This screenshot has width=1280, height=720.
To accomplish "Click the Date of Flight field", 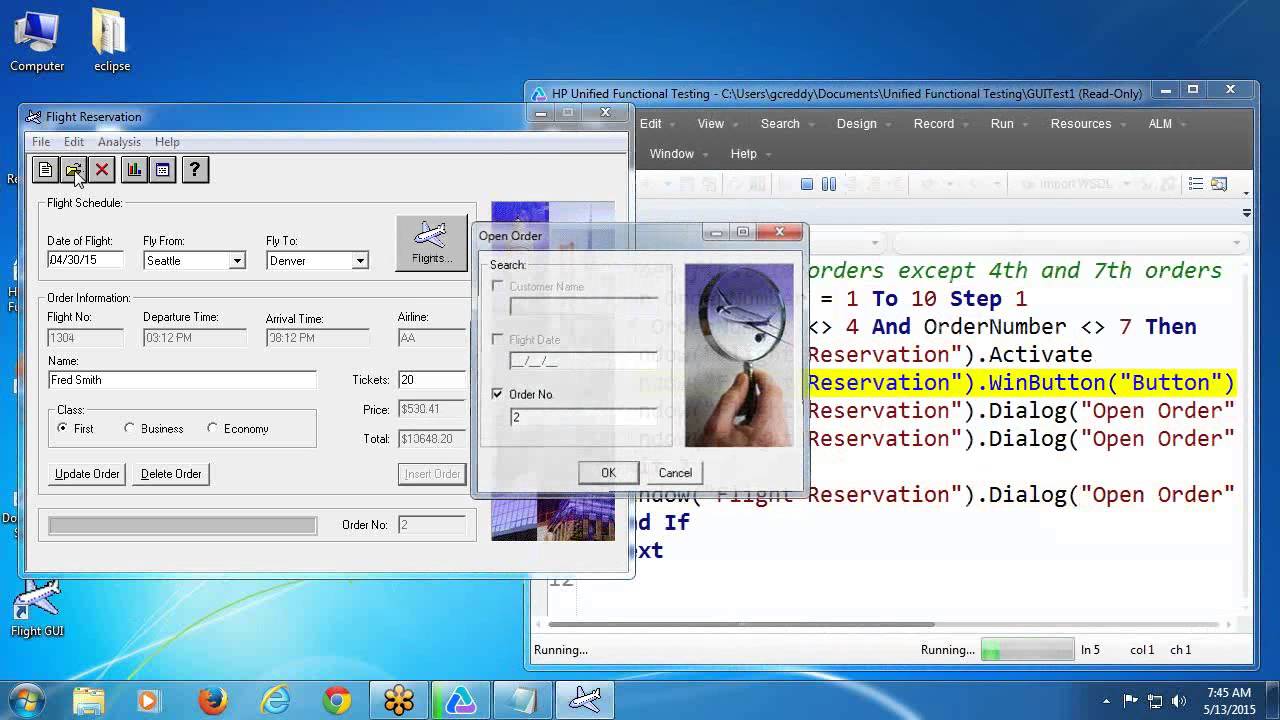I will pyautogui.click(x=85, y=260).
